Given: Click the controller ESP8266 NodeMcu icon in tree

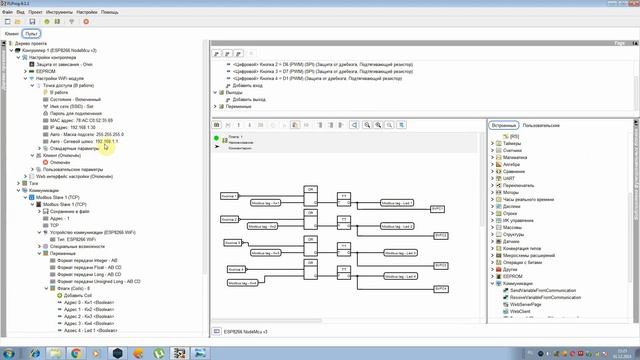Looking at the screenshot, I should tap(18, 51).
